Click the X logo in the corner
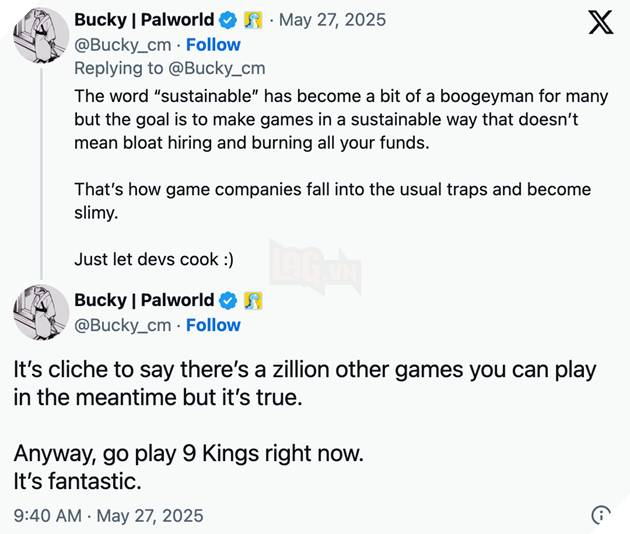Viewport: 630px width, 534px height. [x=600, y=23]
